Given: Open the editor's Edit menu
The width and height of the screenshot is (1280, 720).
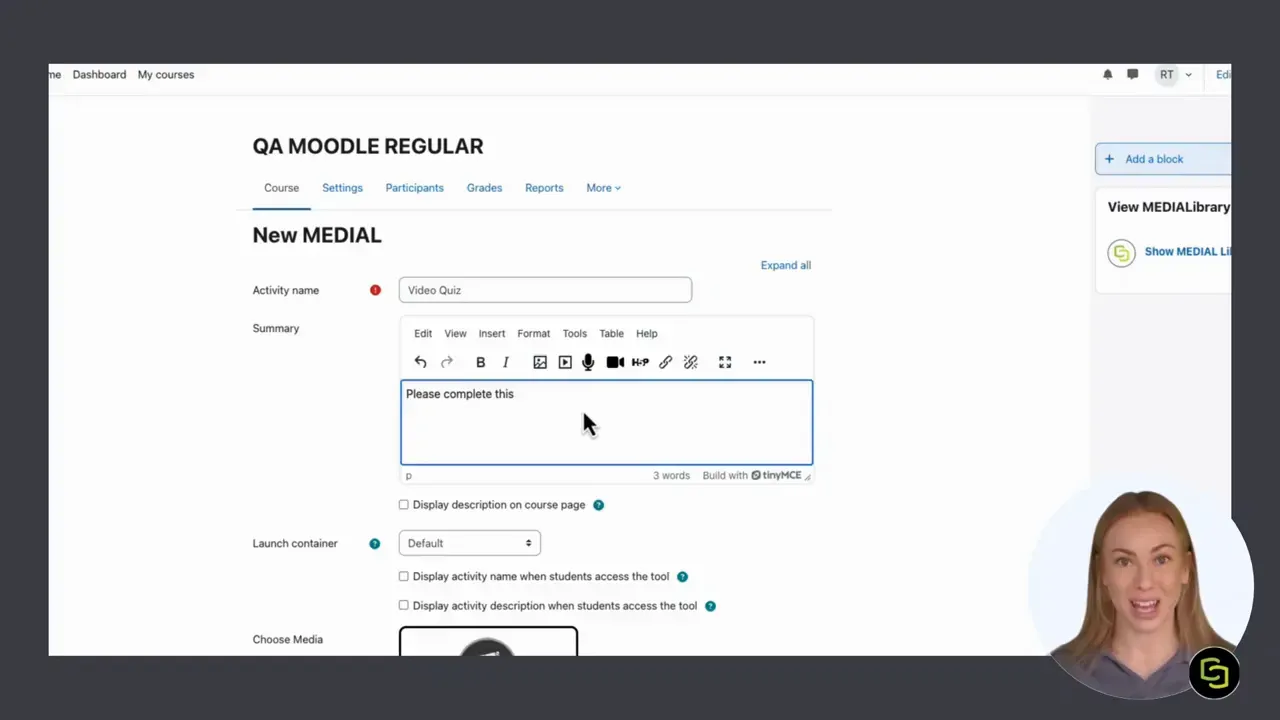Looking at the screenshot, I should 423,334.
